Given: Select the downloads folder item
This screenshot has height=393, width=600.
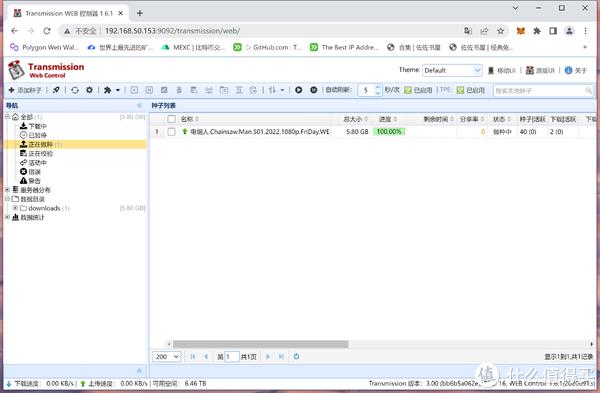Looking at the screenshot, I should tap(44, 208).
